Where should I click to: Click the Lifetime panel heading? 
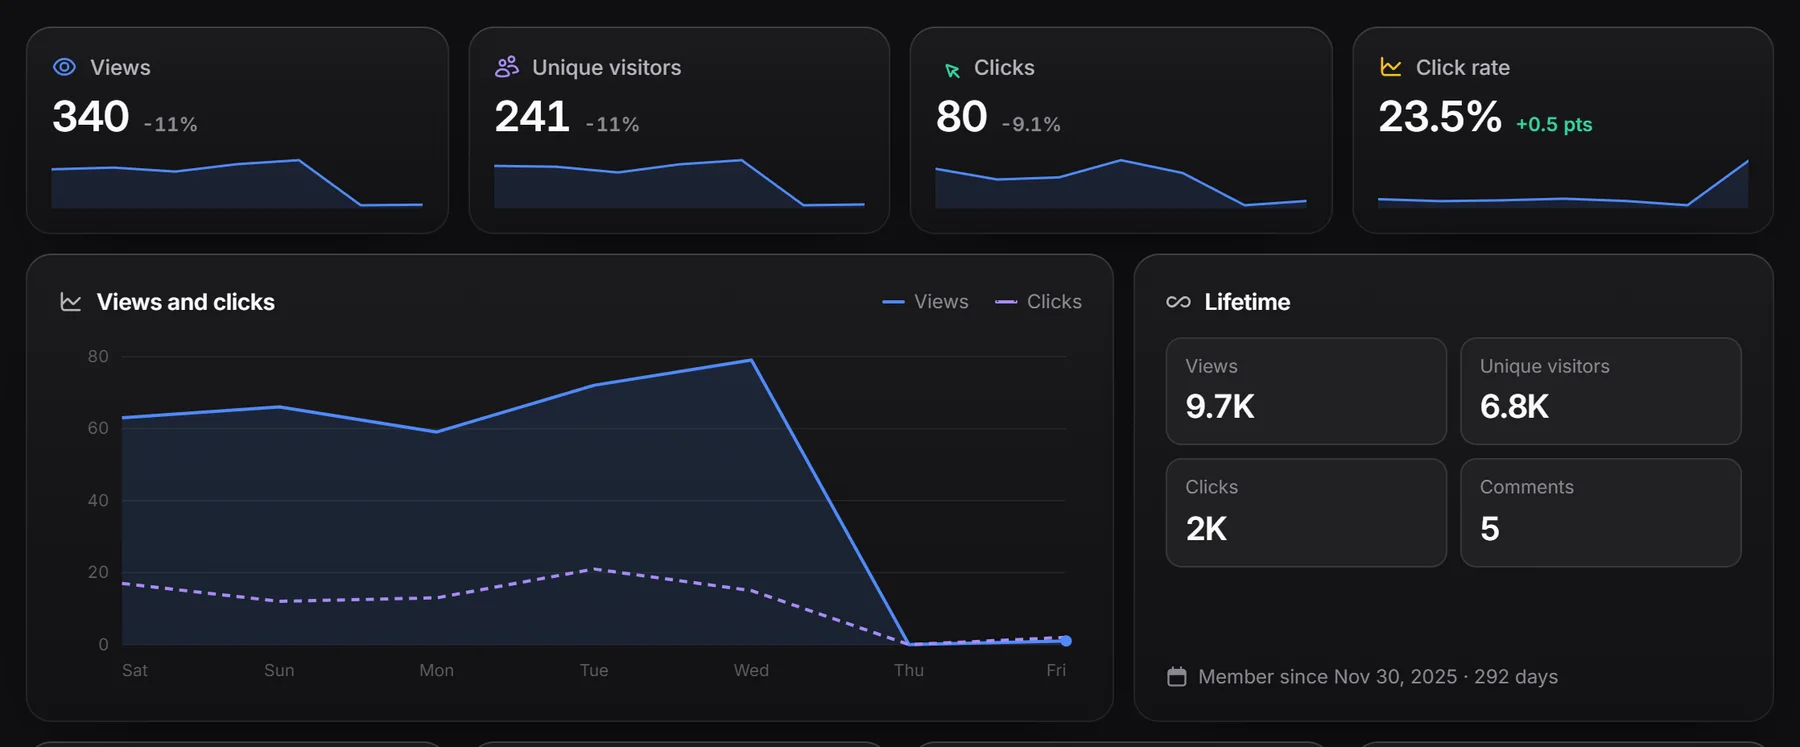pyautogui.click(x=1247, y=302)
